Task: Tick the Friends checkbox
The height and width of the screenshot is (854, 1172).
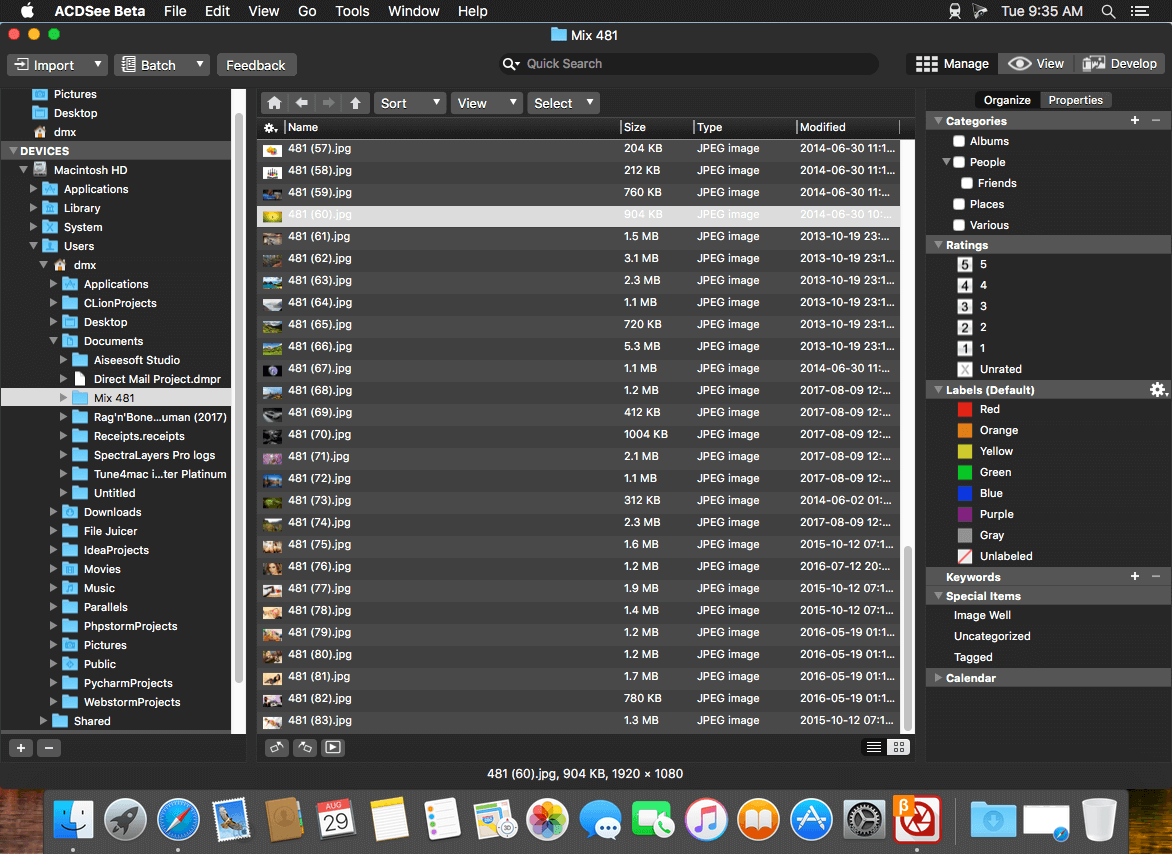Action: click(966, 183)
